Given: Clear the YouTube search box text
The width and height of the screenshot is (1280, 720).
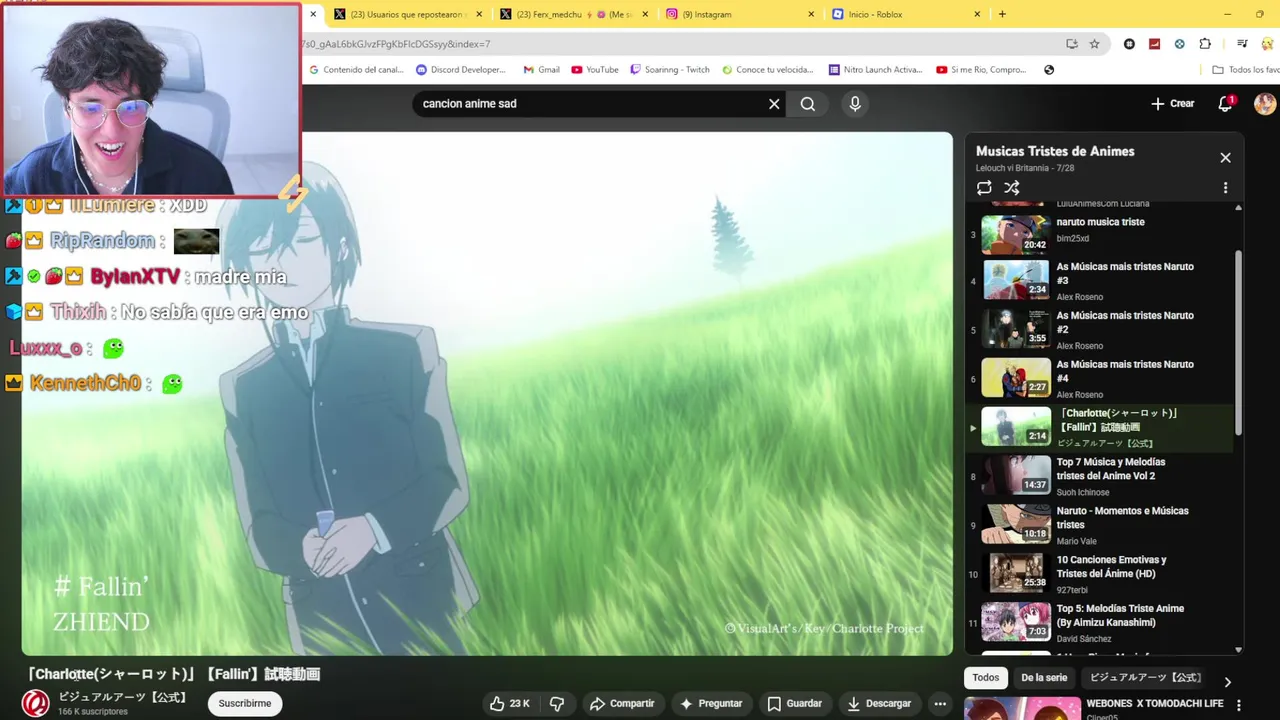Looking at the screenshot, I should pyautogui.click(x=774, y=104).
